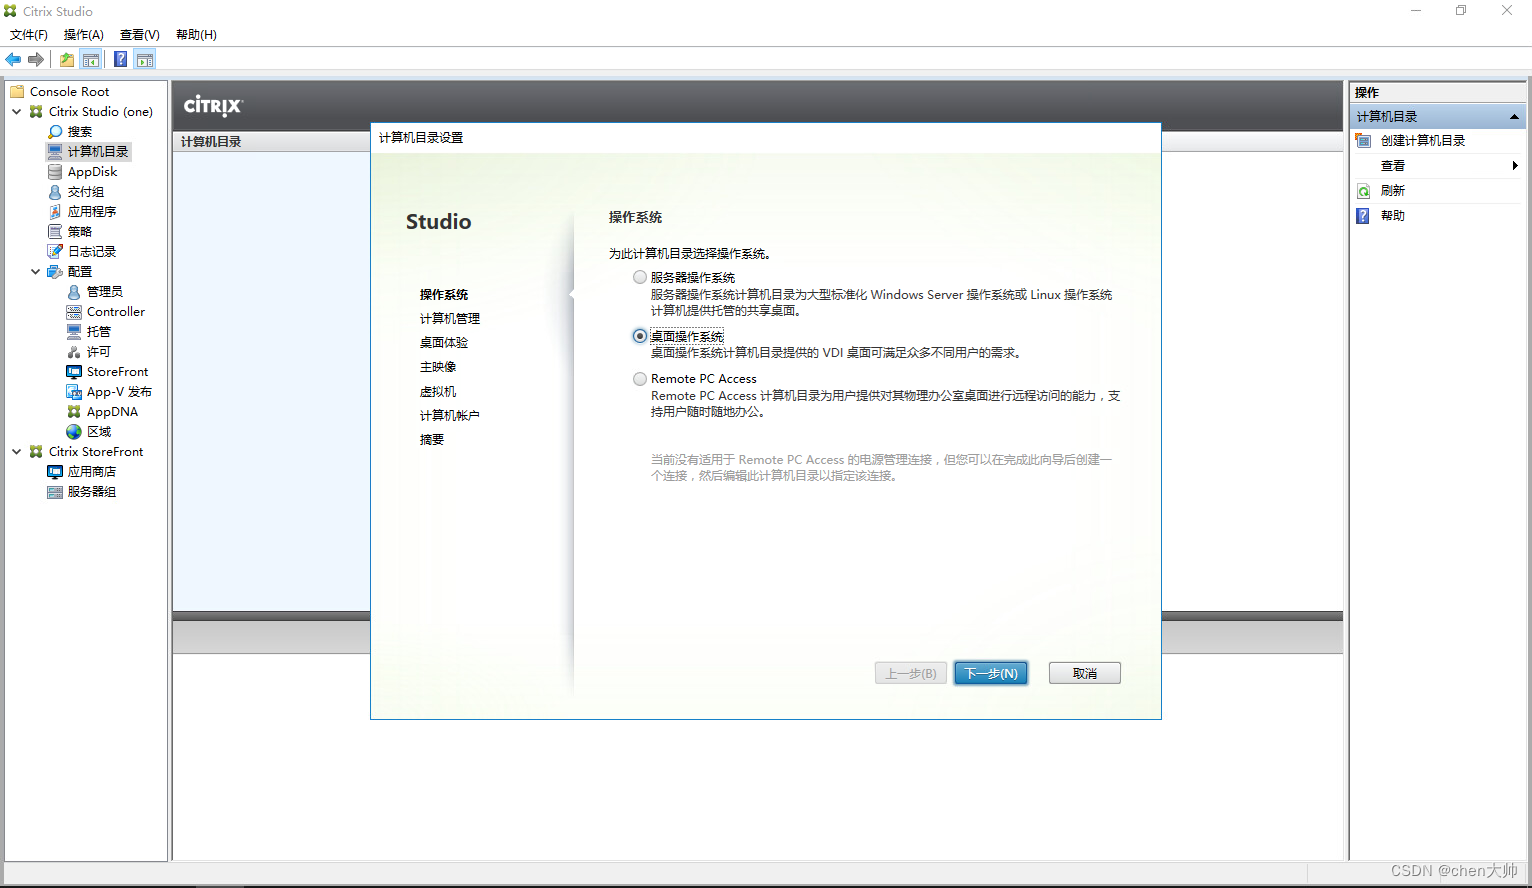The height and width of the screenshot is (888, 1532).
Task: Click the 上一步(B) button
Action: coord(911,673)
